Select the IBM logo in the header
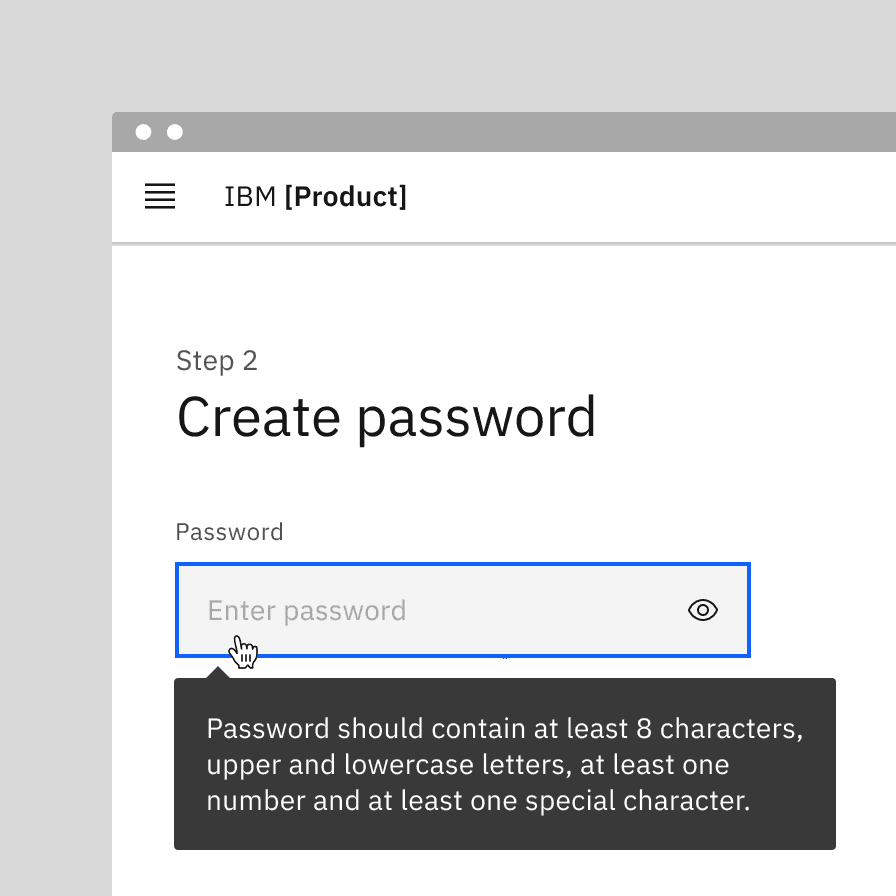This screenshot has height=896, width=896. pyautogui.click(x=250, y=196)
